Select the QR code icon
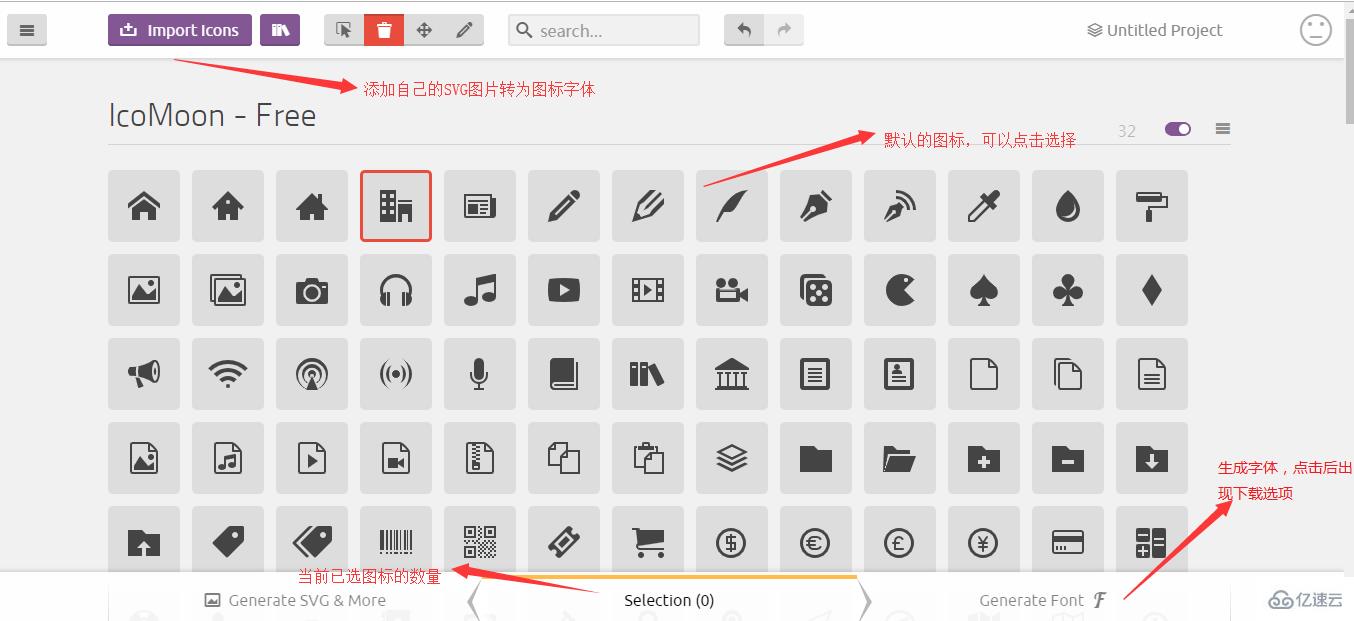Screen dimensions: 1354x621 point(480,542)
